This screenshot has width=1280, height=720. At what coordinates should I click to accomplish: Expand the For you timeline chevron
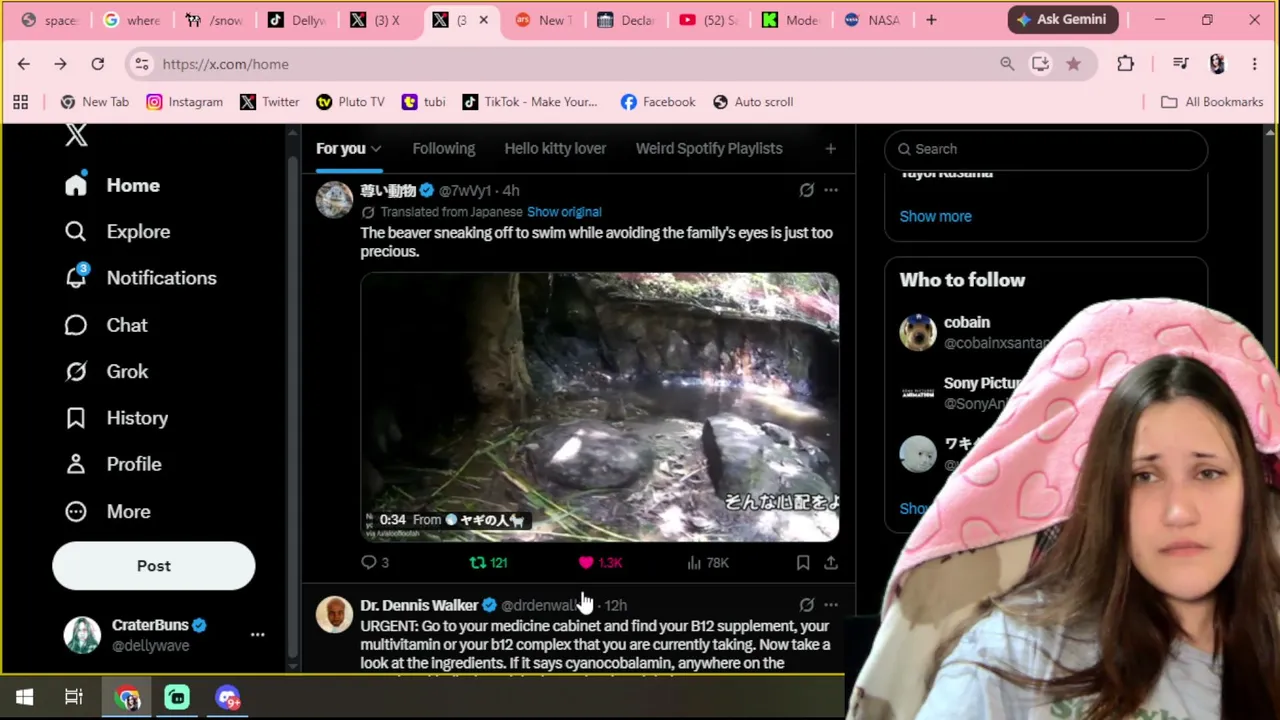[x=376, y=149]
